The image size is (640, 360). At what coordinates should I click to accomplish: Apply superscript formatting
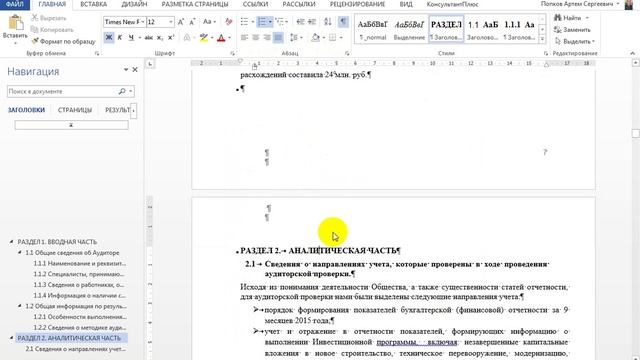[x=171, y=38]
